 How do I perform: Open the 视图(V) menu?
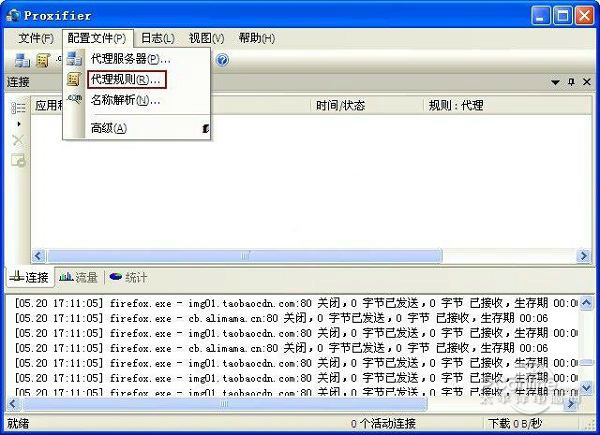point(206,38)
